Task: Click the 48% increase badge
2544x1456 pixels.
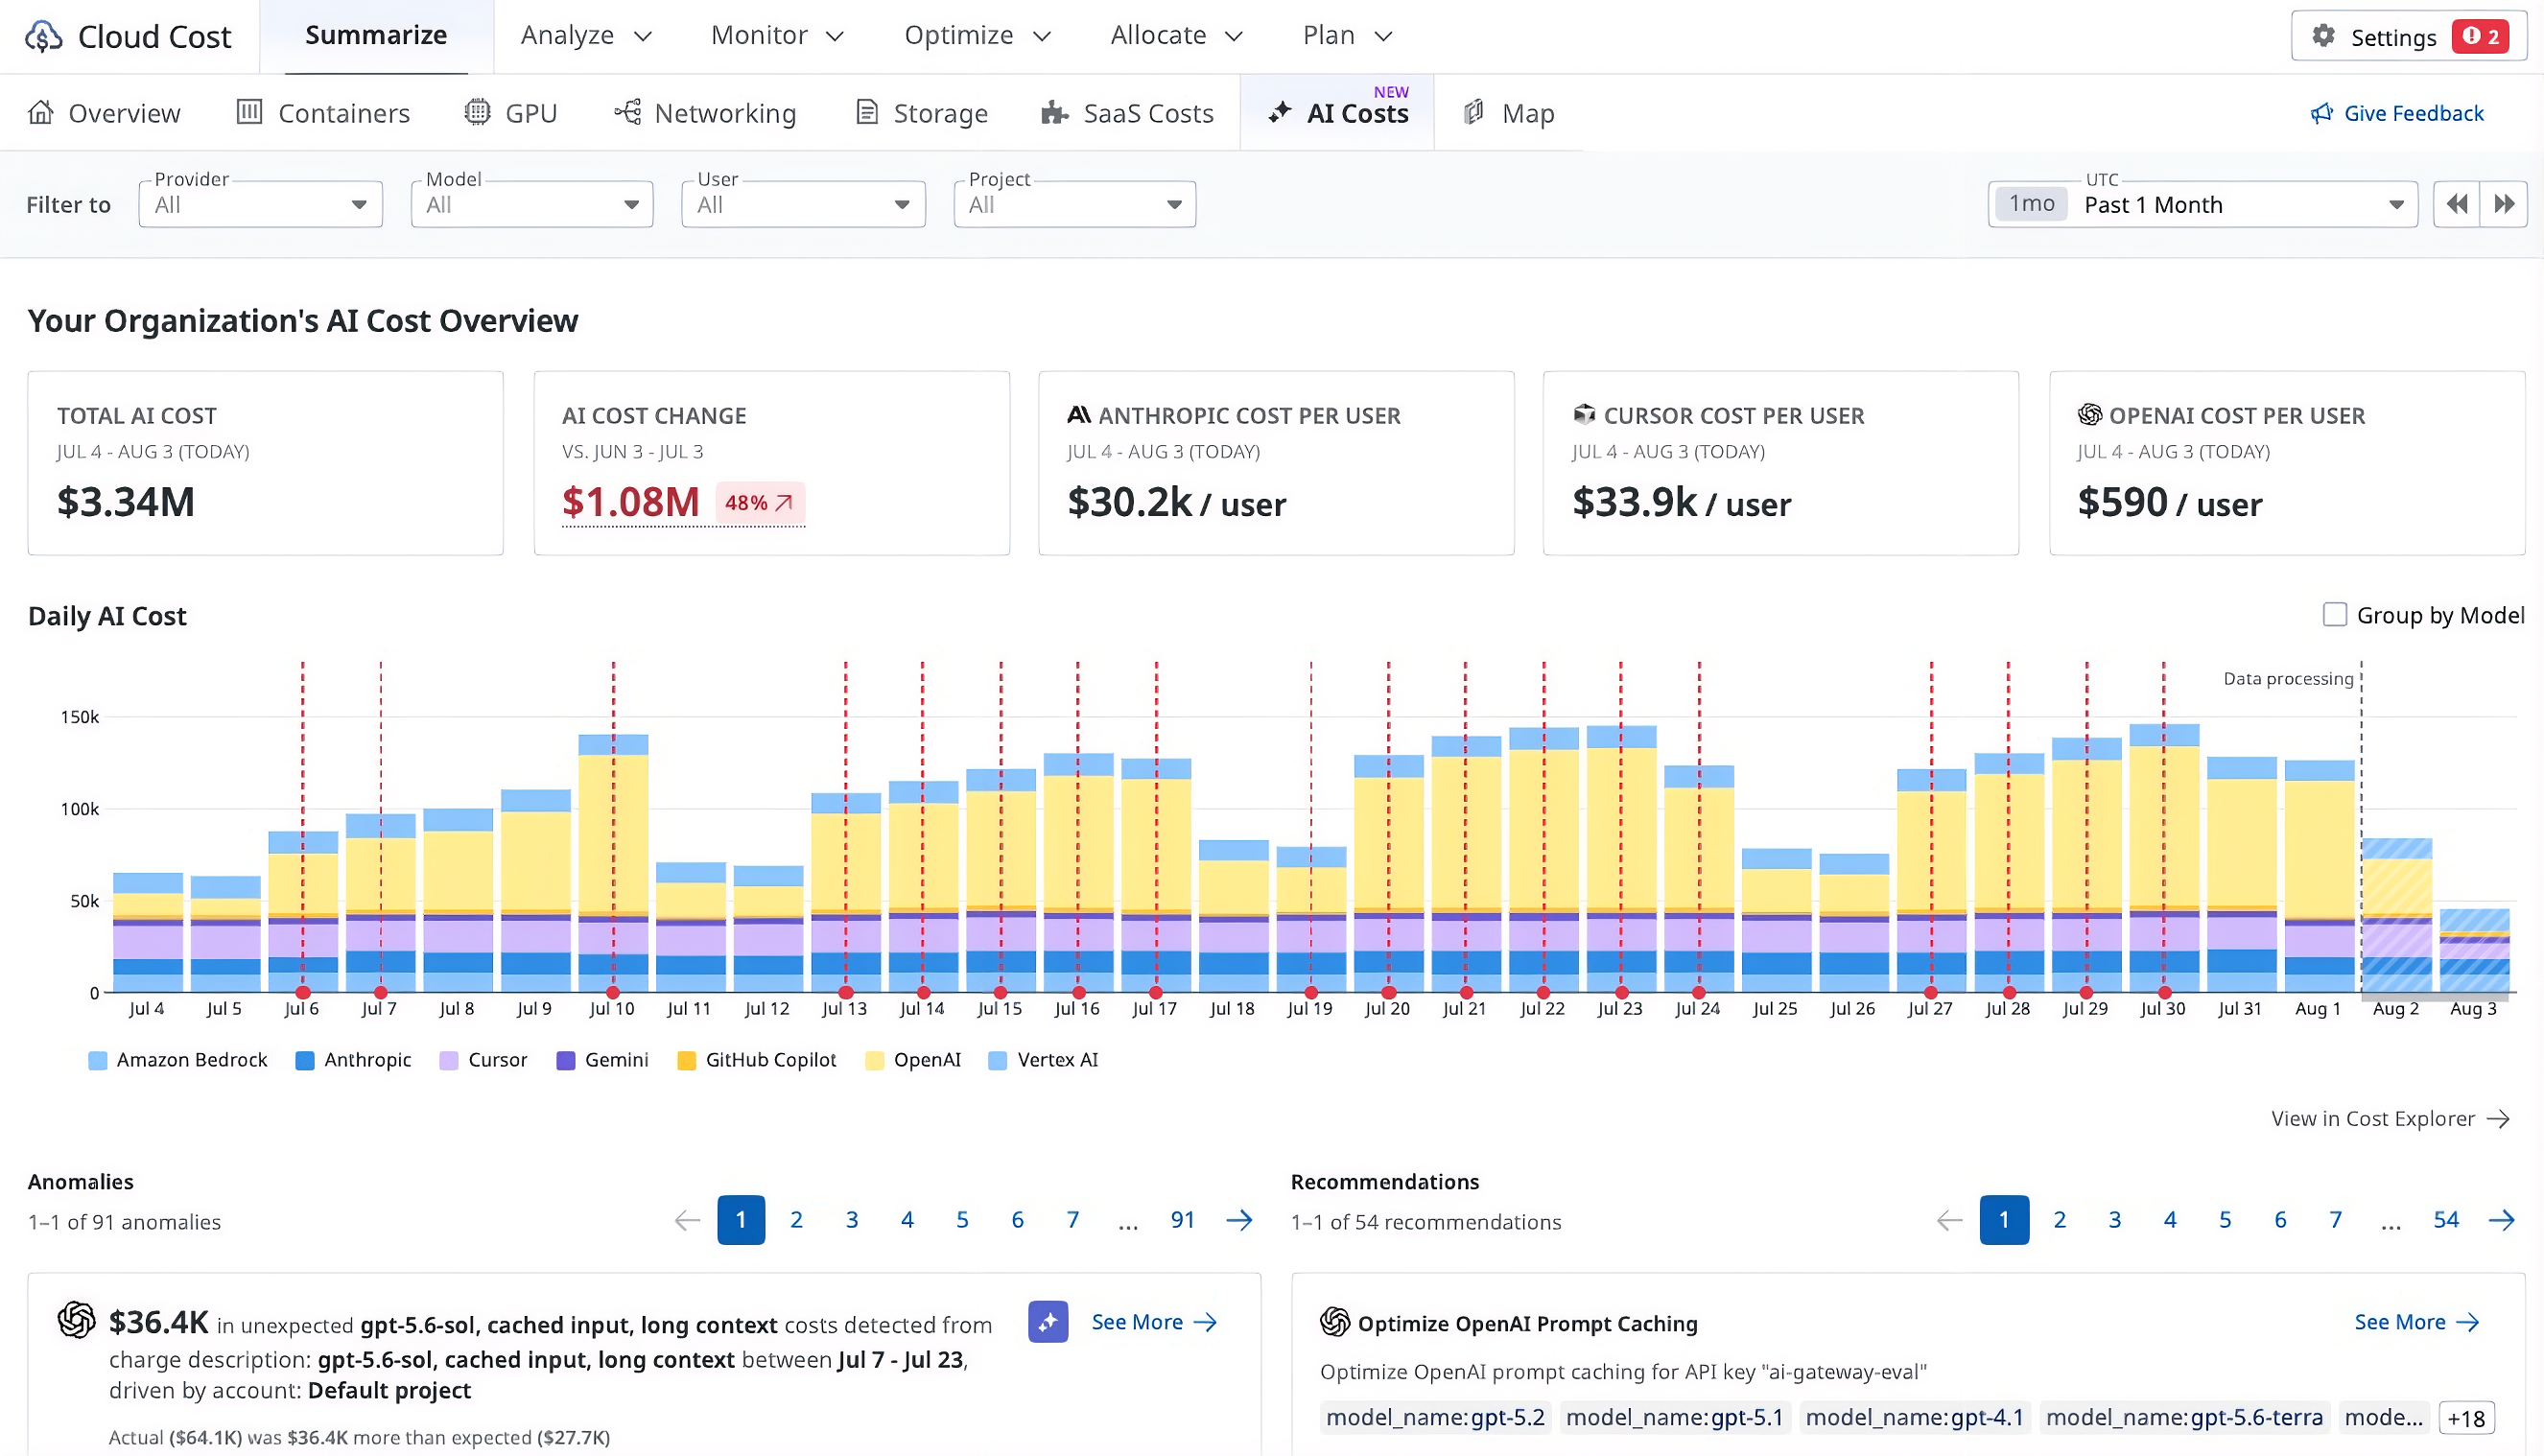Action: point(759,503)
